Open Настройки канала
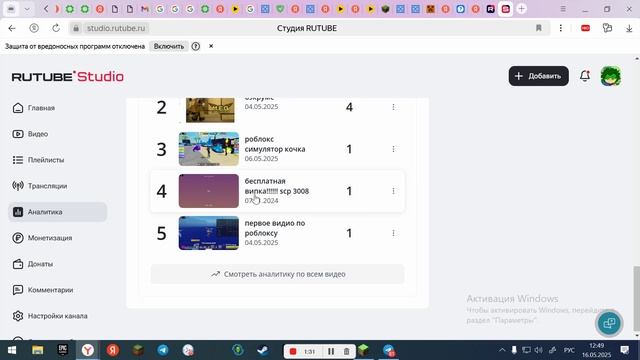Viewport: 640px width, 360px height. coord(50,316)
